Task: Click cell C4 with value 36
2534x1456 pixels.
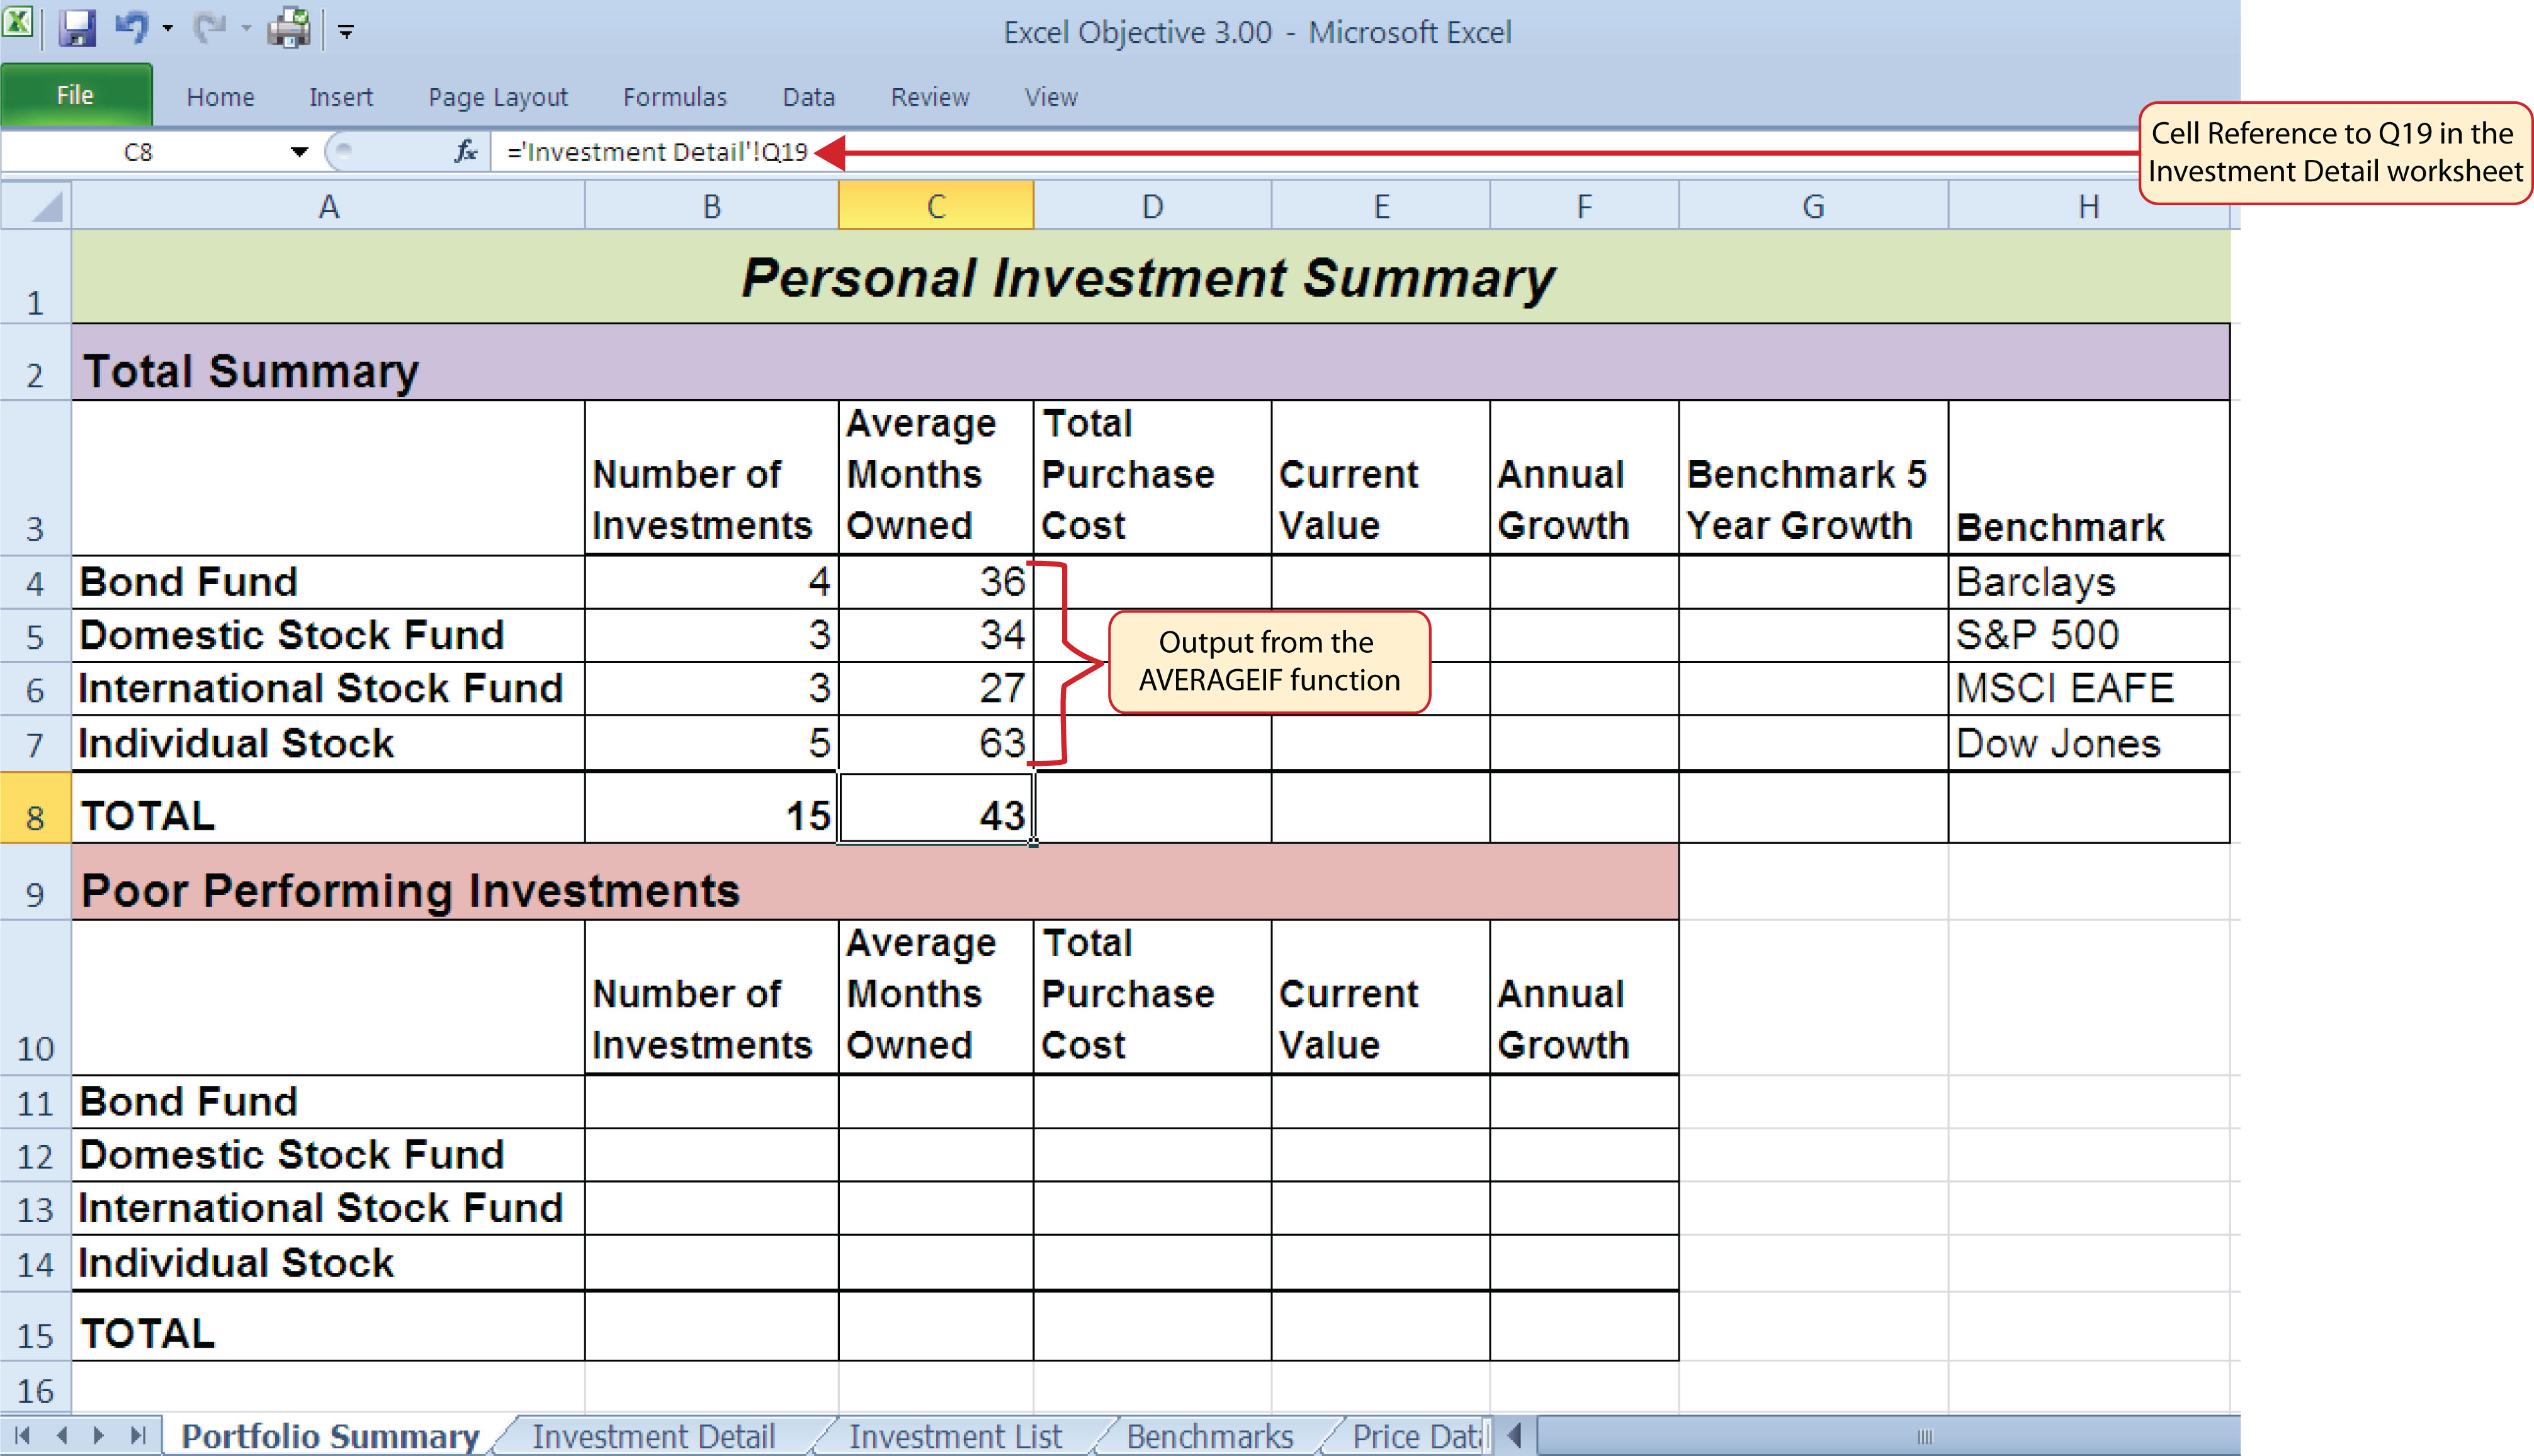Action: coord(936,582)
